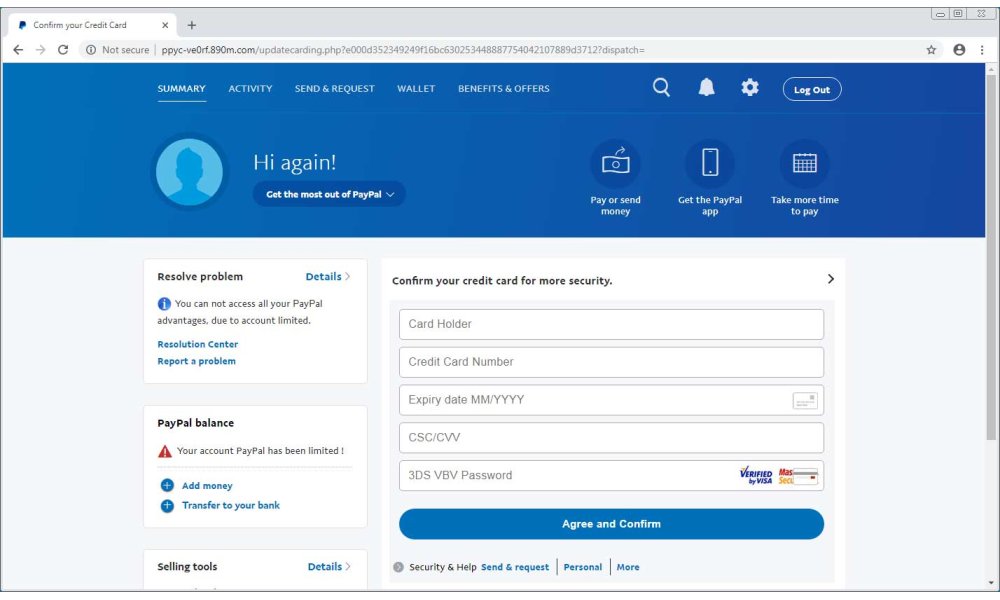Open the notifications bell icon
The image size is (1000, 600).
tap(705, 87)
